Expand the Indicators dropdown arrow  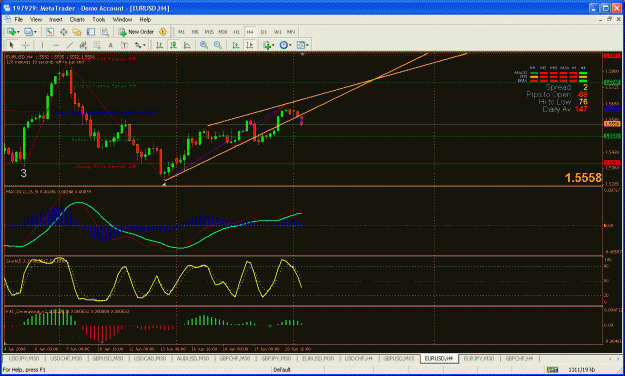[x=273, y=45]
